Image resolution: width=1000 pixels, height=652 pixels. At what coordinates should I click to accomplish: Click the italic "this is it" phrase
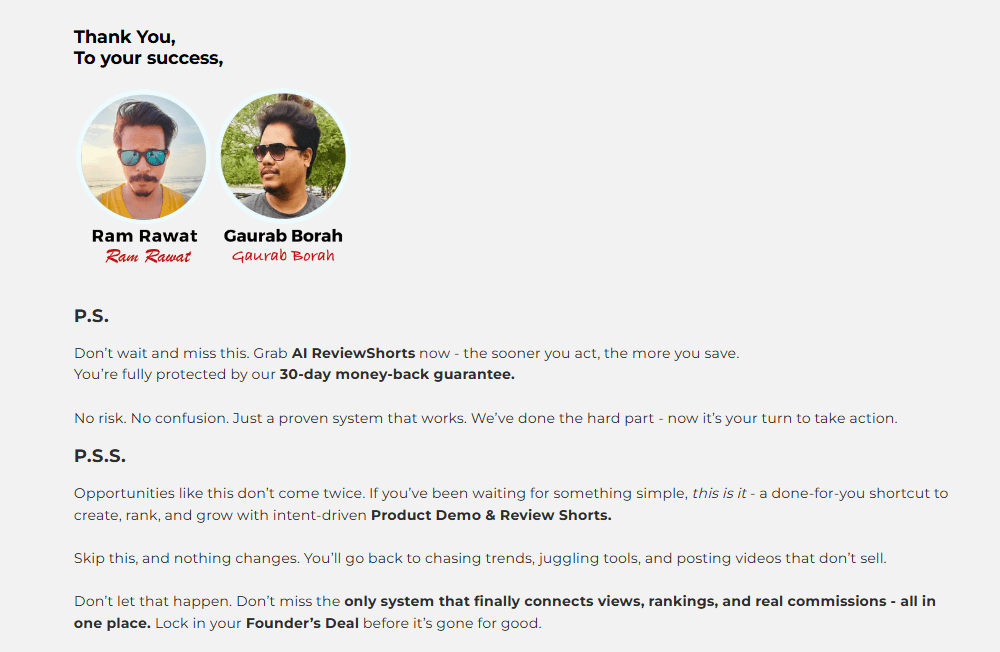coord(719,494)
